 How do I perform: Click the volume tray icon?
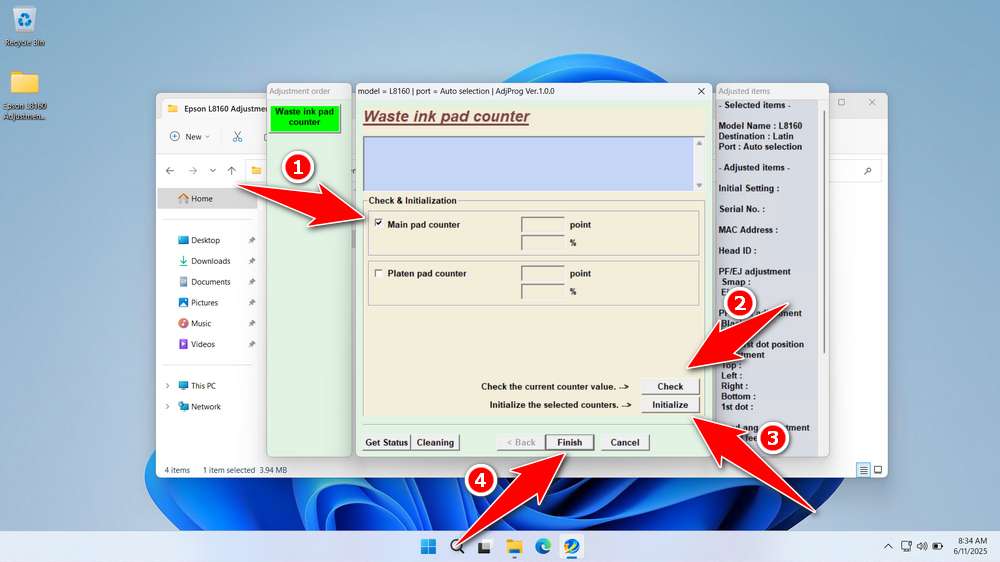[x=922, y=546]
